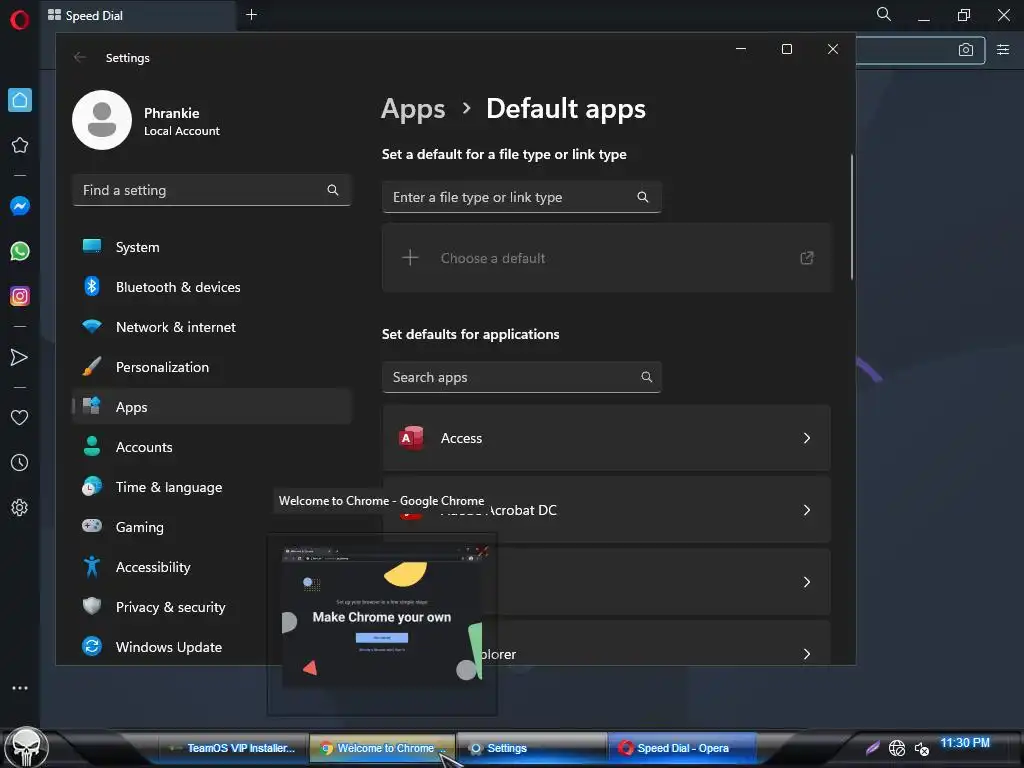Image resolution: width=1024 pixels, height=768 pixels.
Task: Take snapshot with Opera camera icon
Action: coord(966,50)
